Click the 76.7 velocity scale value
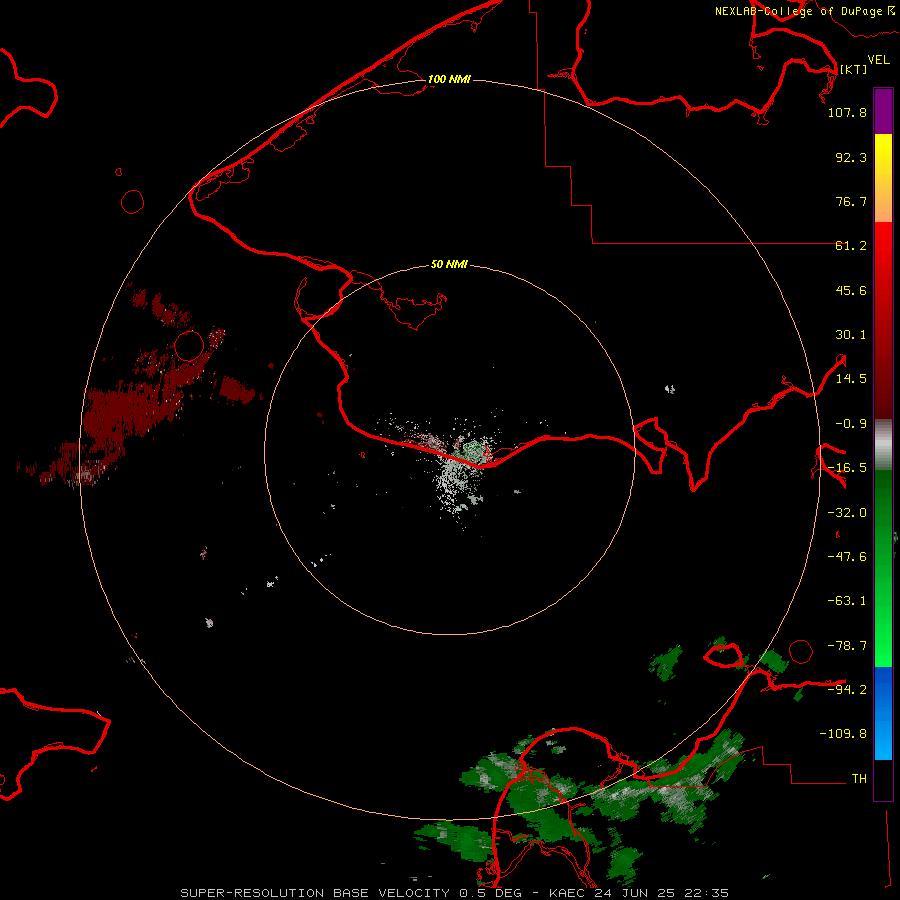900x900 pixels. 851,201
